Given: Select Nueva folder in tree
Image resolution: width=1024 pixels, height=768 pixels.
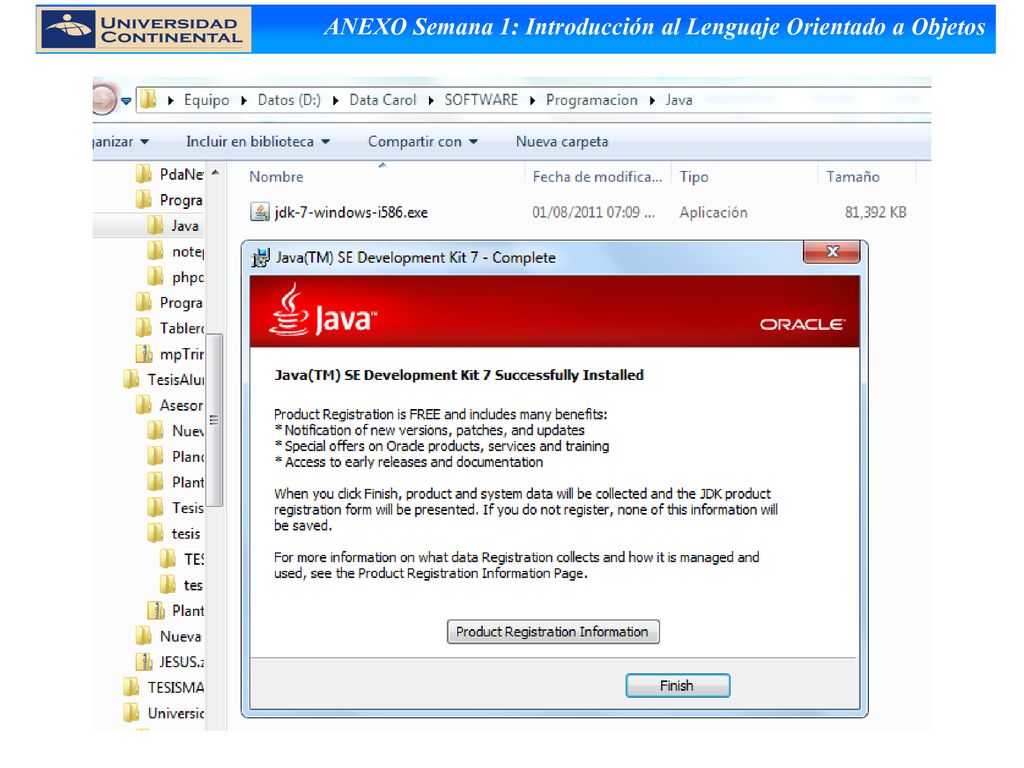Looking at the screenshot, I should [x=170, y=636].
